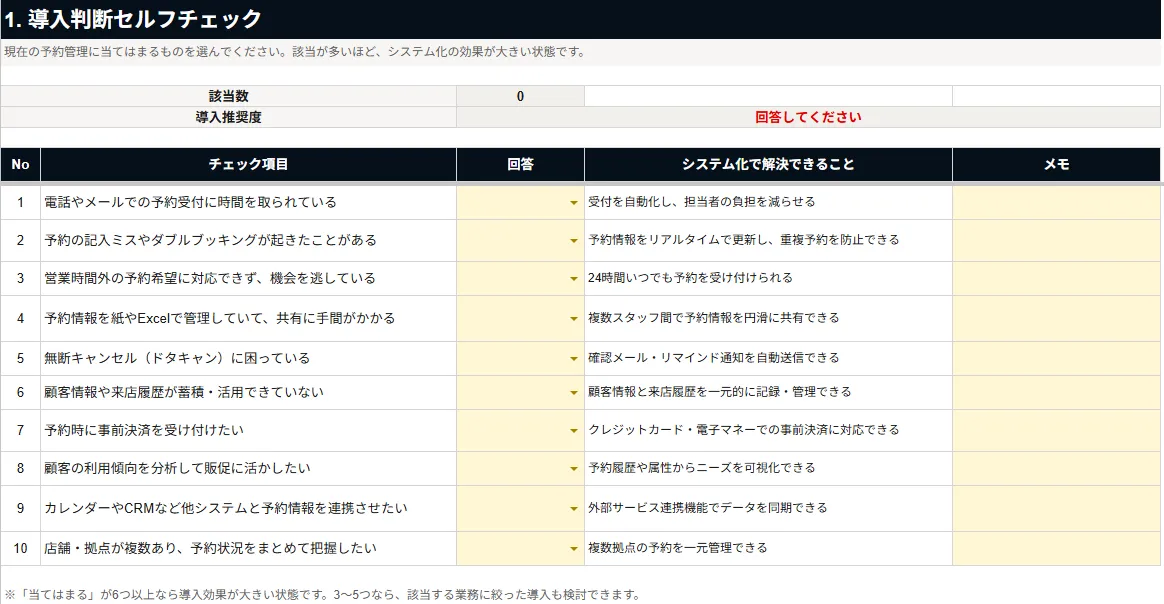The width and height of the screenshot is (1164, 604).
Task: Click memo cell for row 4 複数スタッフ間
Action: [1056, 318]
